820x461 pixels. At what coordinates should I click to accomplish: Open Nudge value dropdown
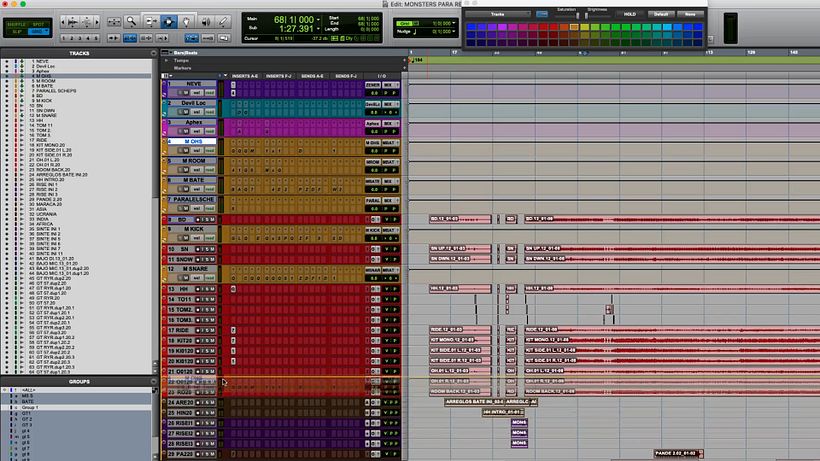453,32
